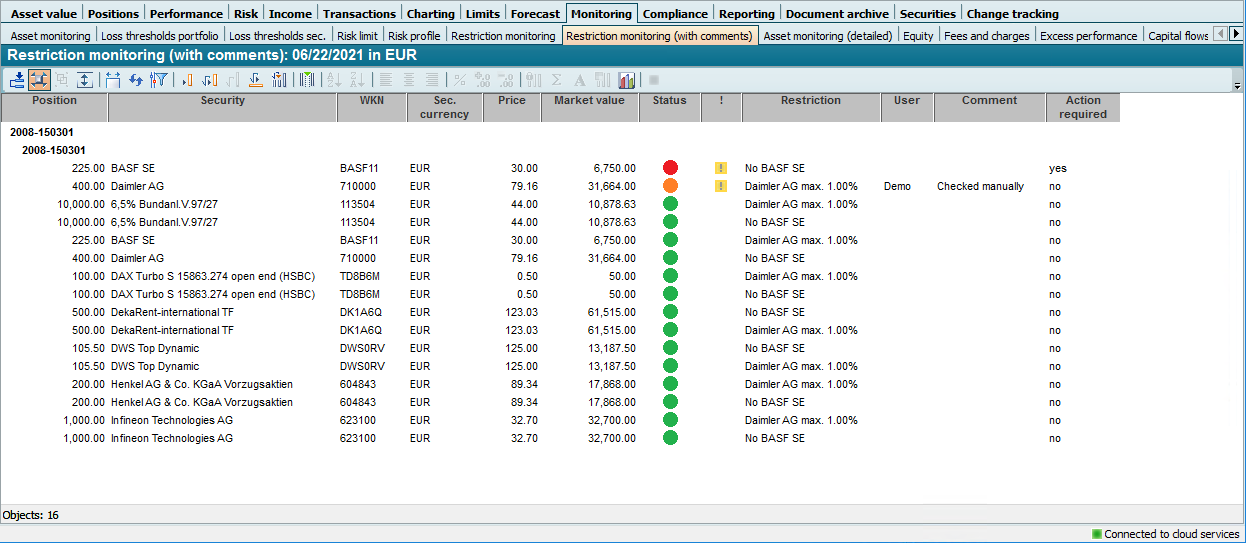Screen dimensions: 1246x543
Task: Click the expand rows vertically toolbar icon
Action: (x=85, y=80)
